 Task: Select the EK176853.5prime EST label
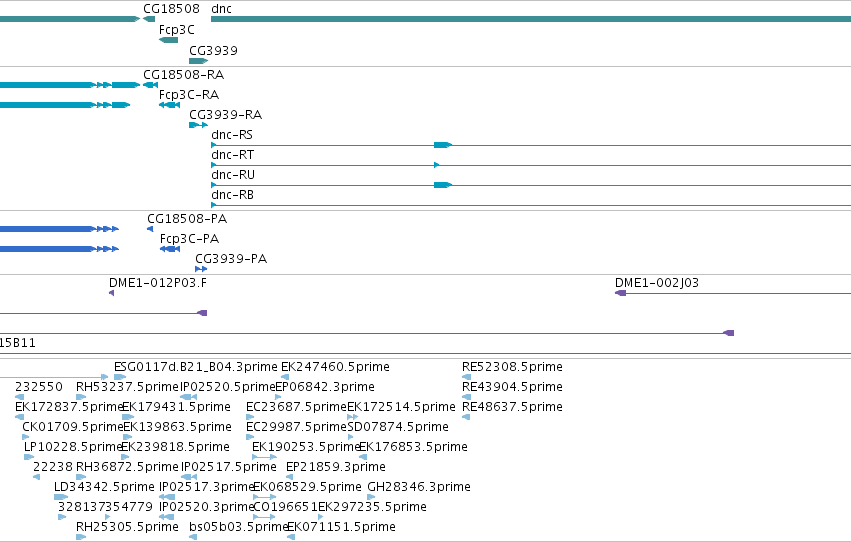(x=413, y=447)
